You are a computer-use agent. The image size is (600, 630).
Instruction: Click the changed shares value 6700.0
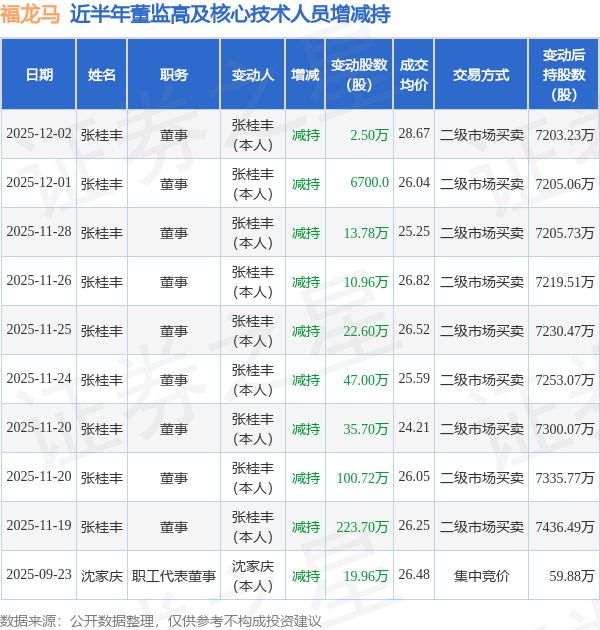(x=369, y=183)
